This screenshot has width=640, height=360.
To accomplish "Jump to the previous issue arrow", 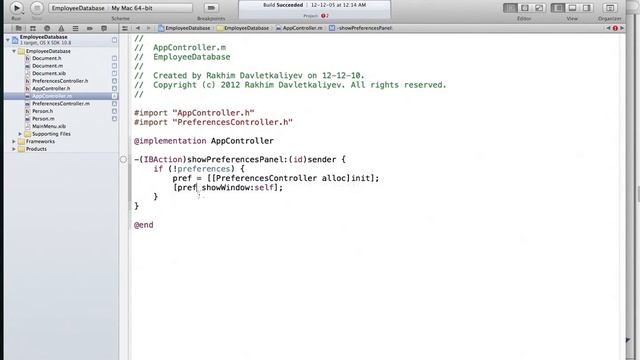I will coord(608,28).
